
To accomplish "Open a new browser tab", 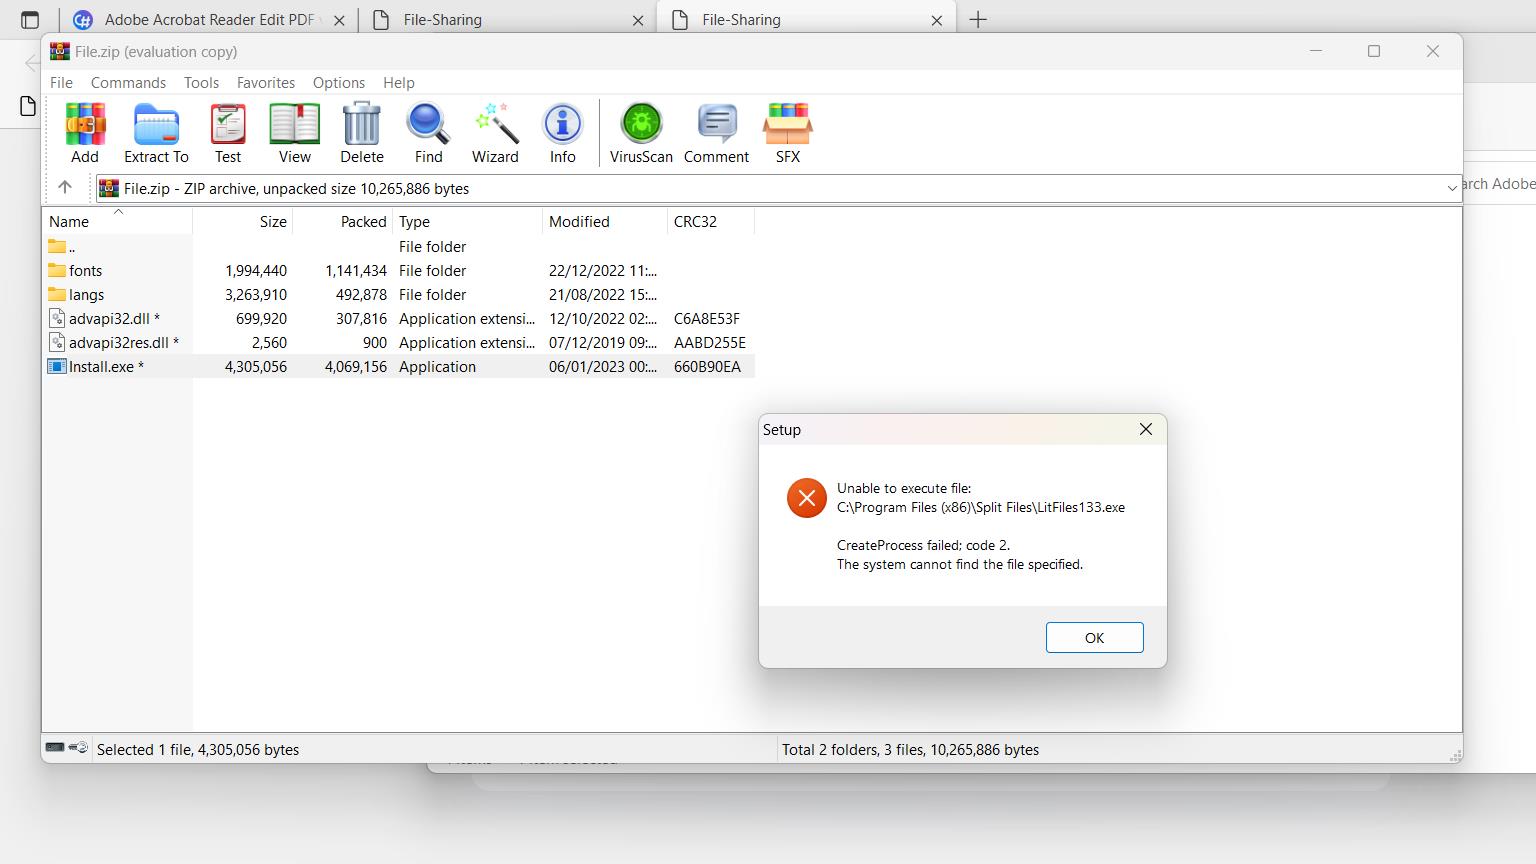I will (x=978, y=20).
